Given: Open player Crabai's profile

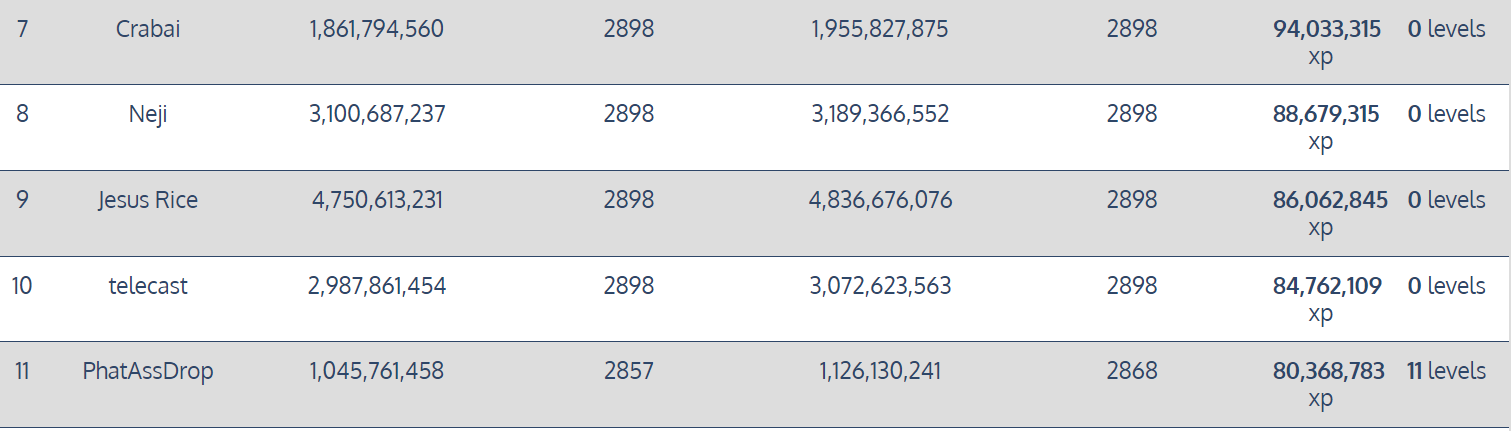Looking at the screenshot, I should pyautogui.click(x=148, y=29).
